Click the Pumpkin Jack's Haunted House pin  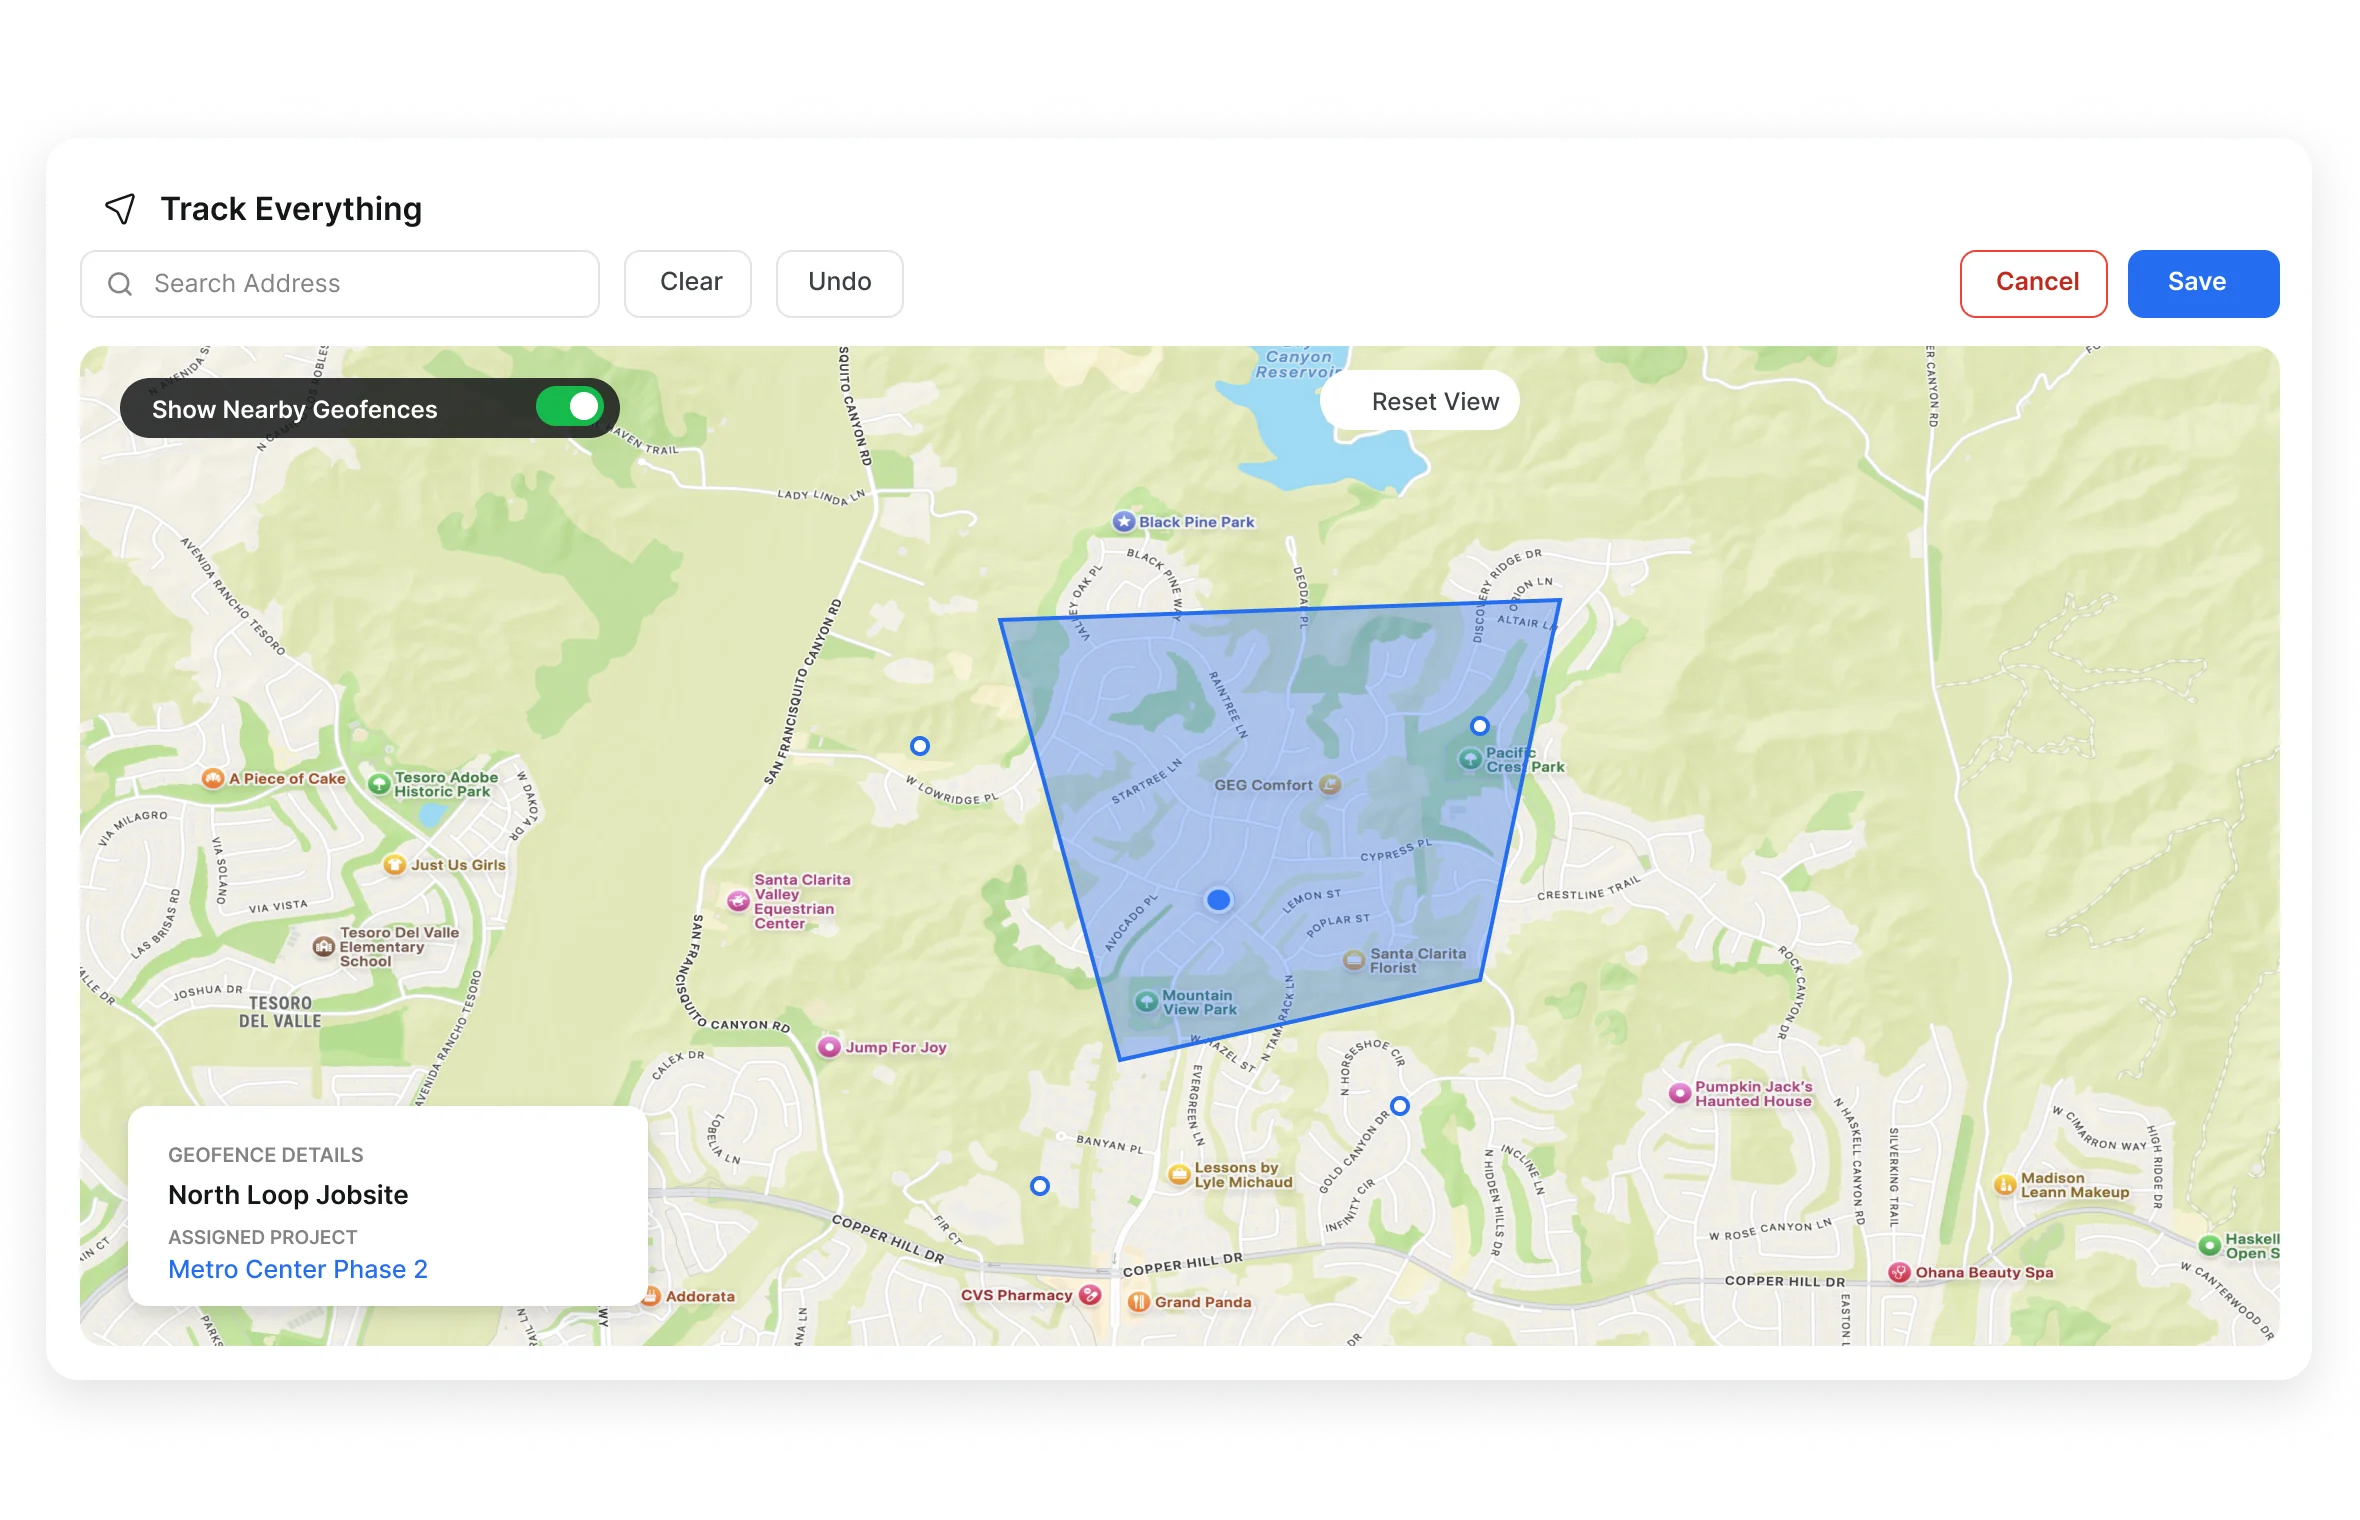[1680, 1093]
